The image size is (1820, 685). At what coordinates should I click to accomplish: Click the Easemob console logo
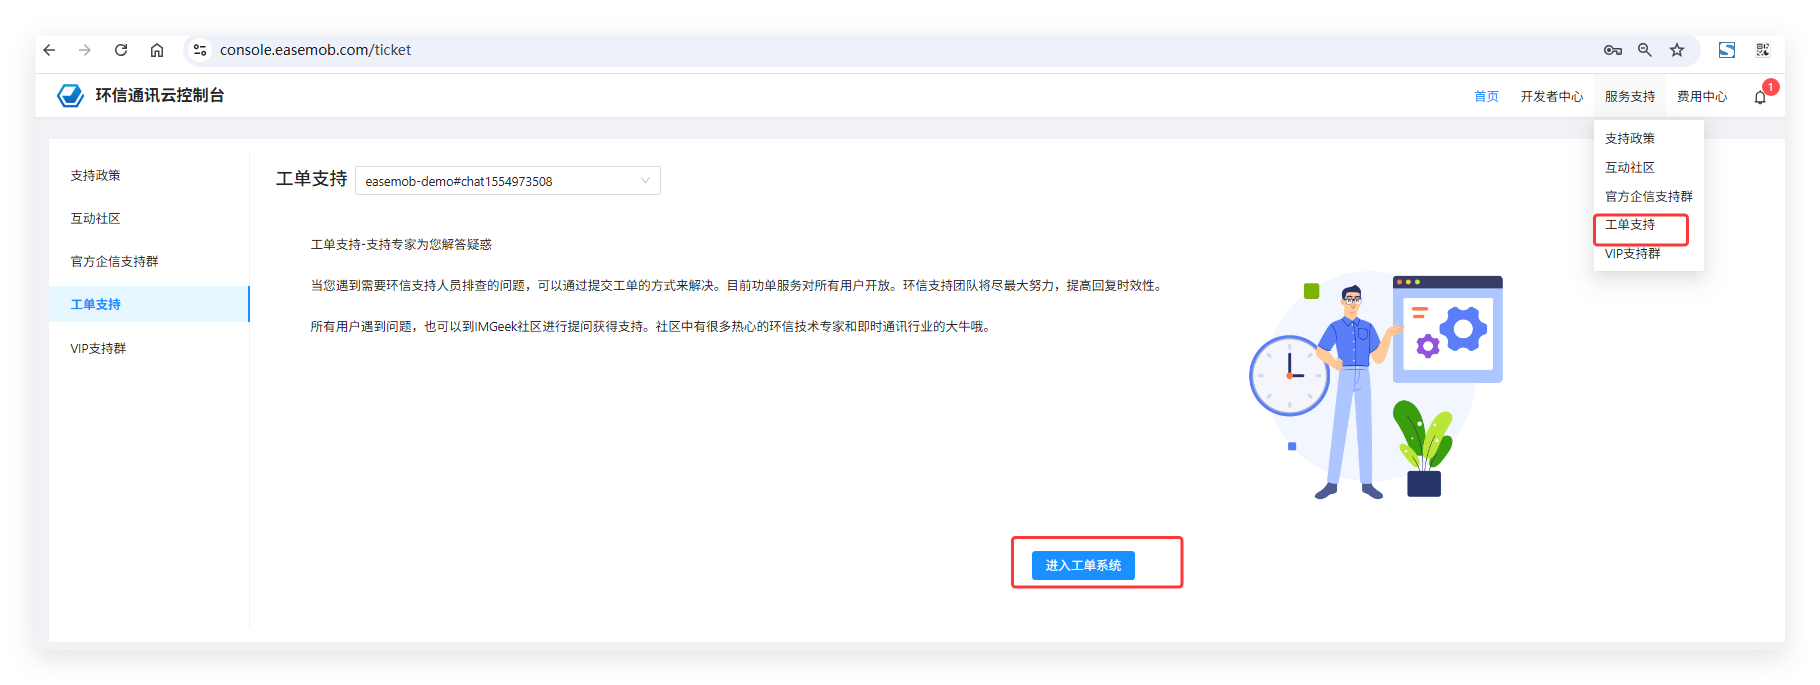71,96
